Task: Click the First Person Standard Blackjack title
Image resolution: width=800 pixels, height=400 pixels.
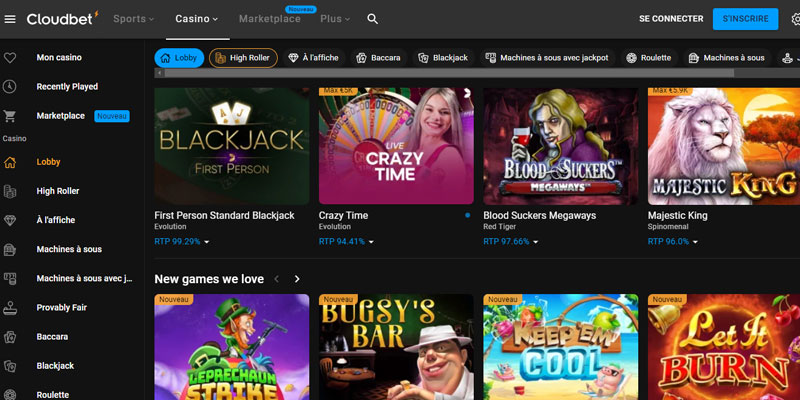Action: (x=224, y=216)
